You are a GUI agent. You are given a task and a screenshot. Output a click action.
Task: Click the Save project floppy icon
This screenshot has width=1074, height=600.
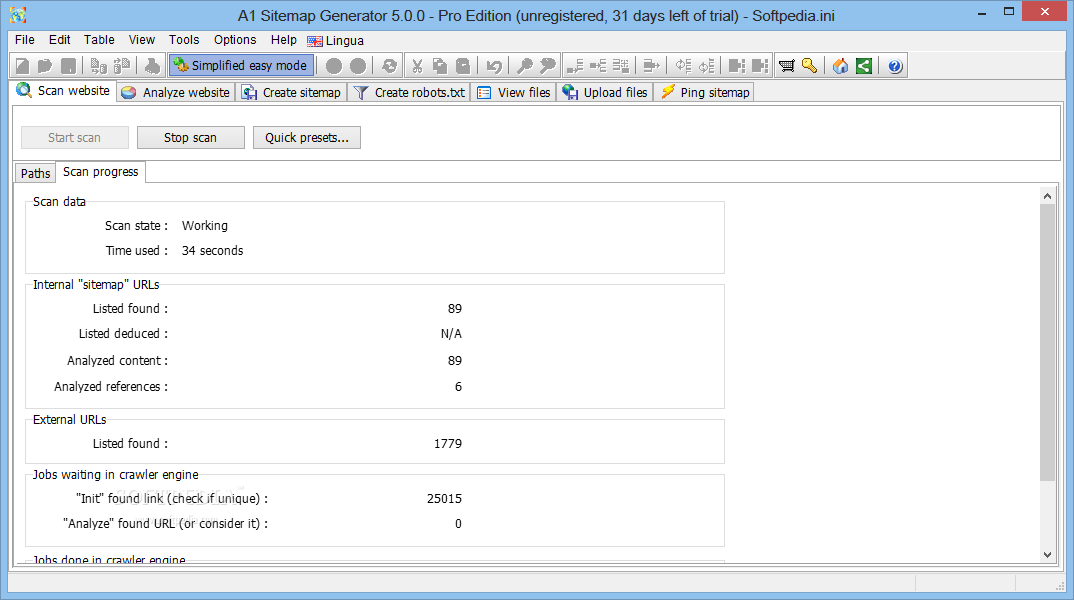68,66
